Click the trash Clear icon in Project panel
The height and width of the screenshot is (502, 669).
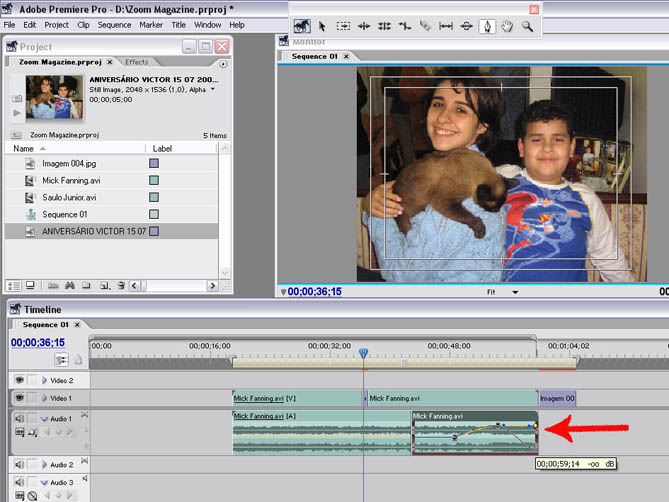121,286
